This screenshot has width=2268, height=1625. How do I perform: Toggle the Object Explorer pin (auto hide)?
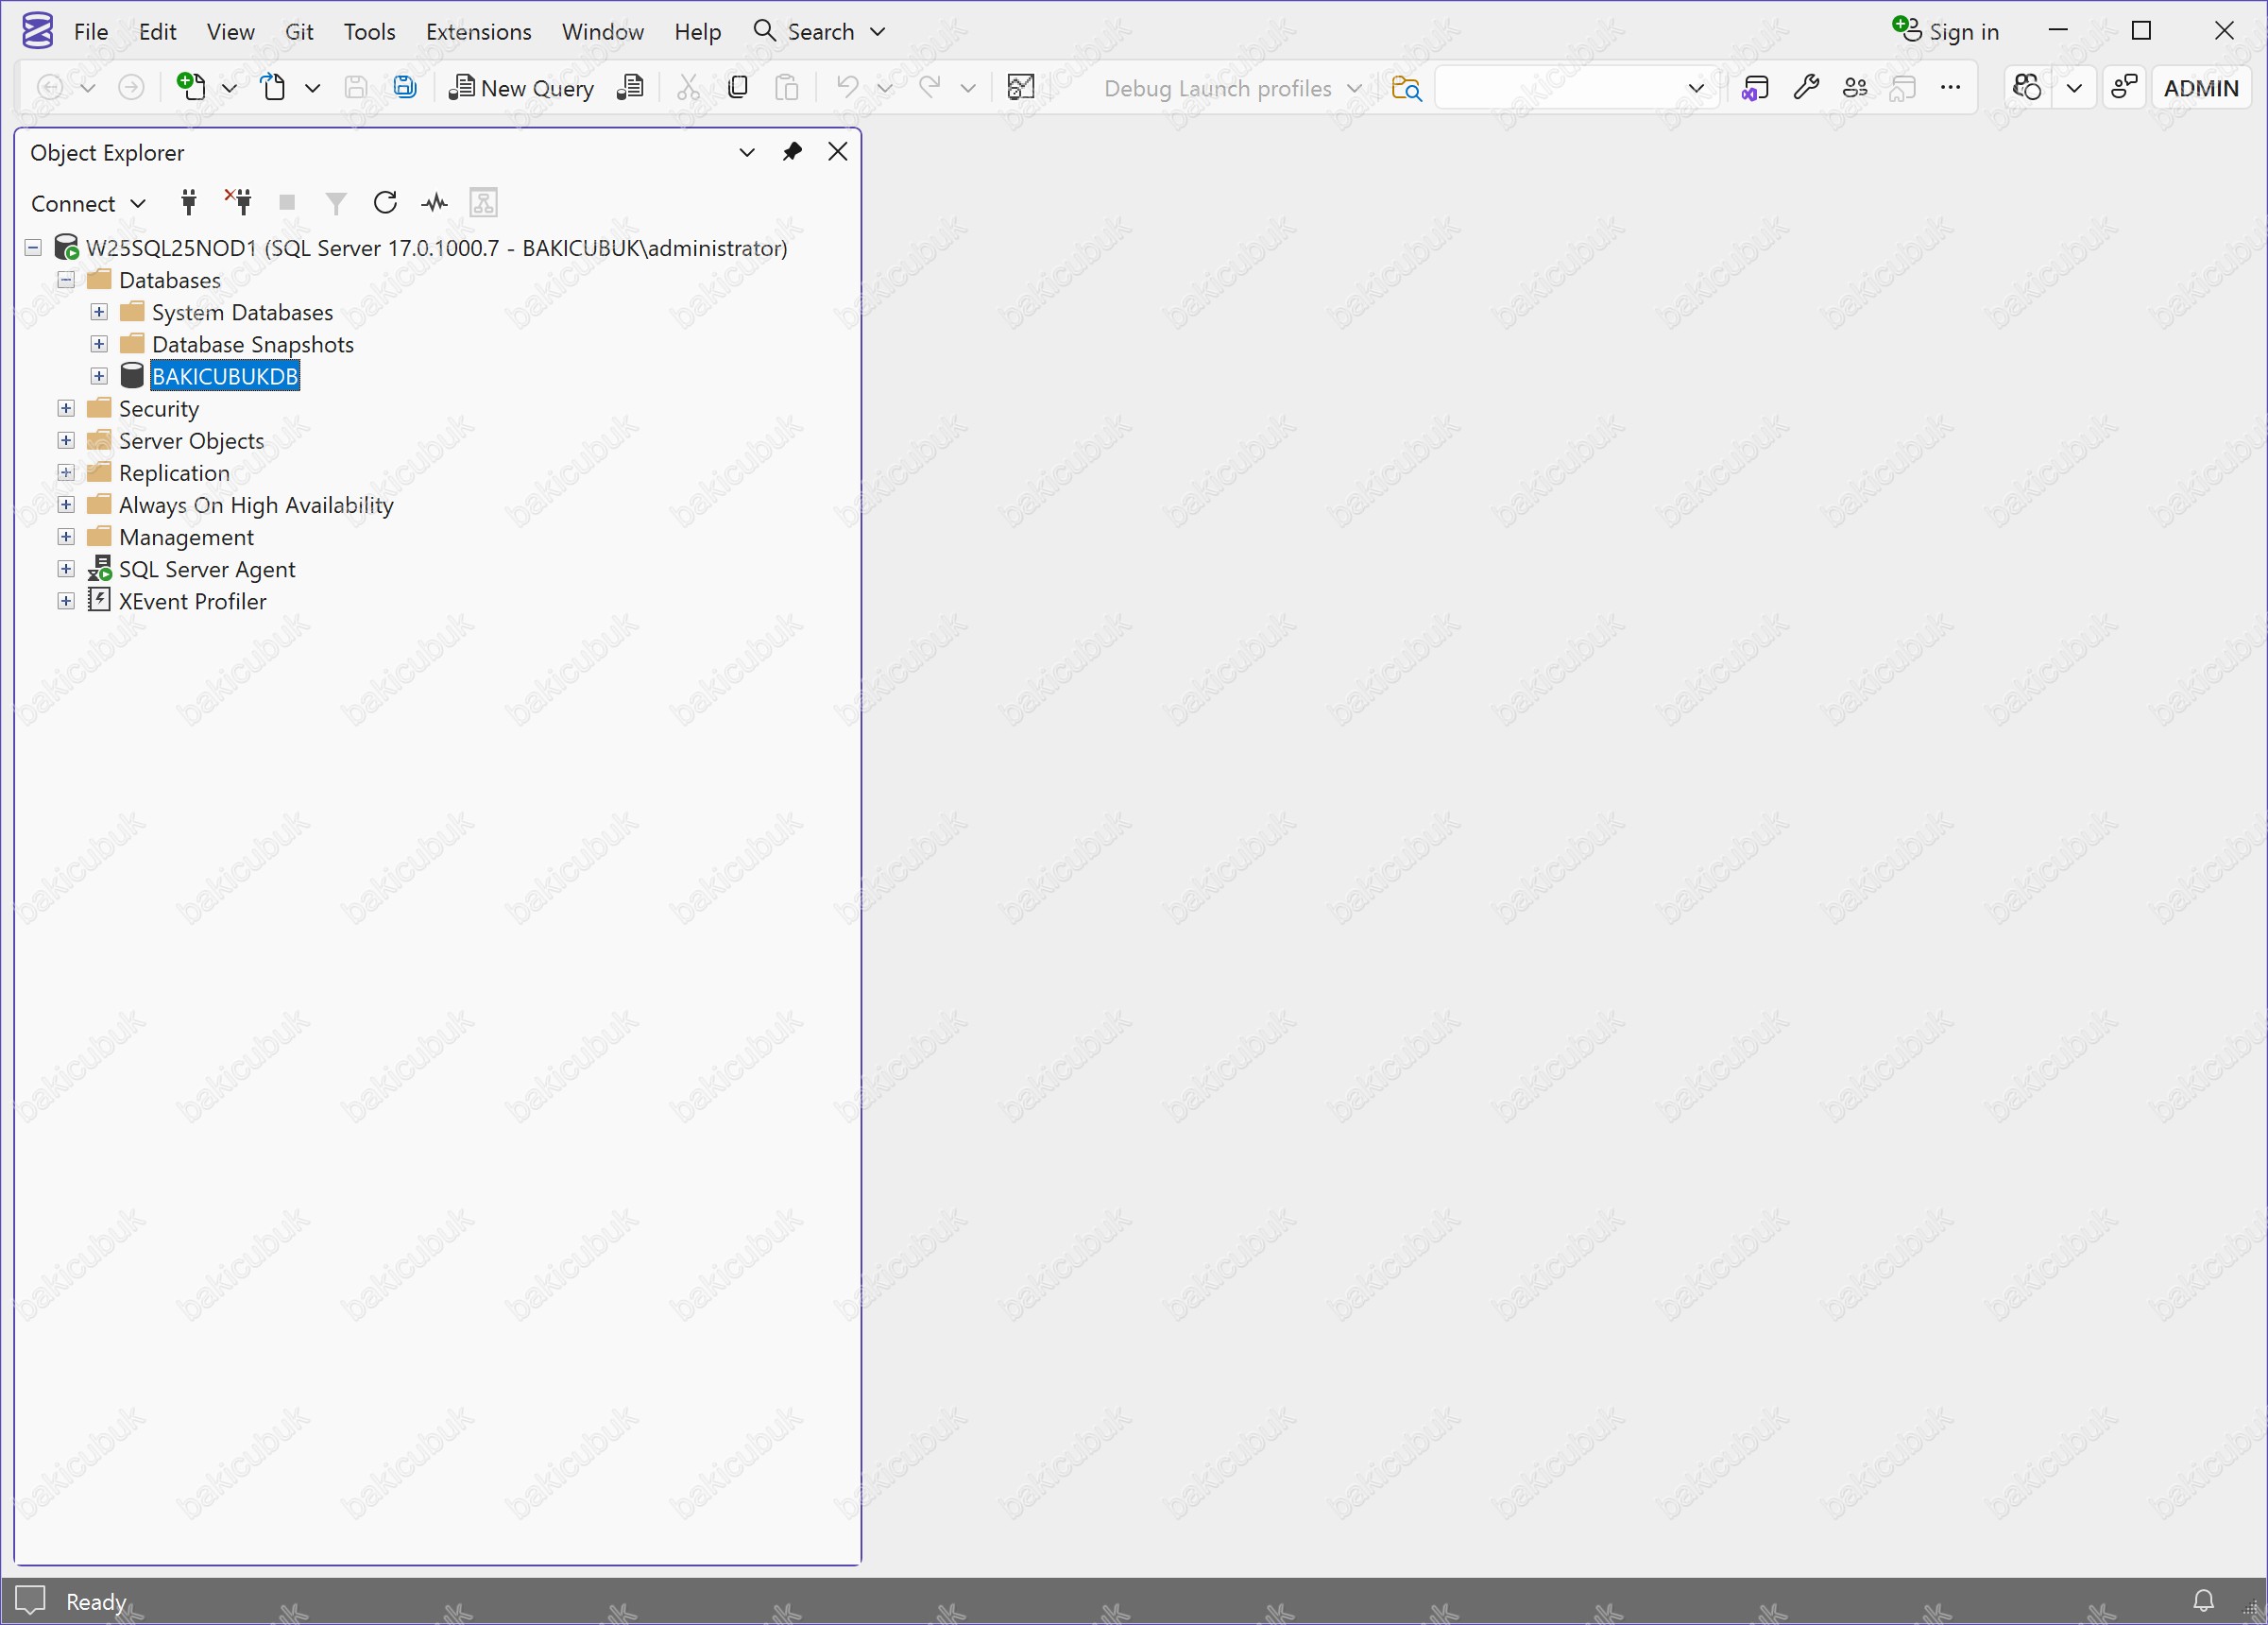(x=792, y=152)
